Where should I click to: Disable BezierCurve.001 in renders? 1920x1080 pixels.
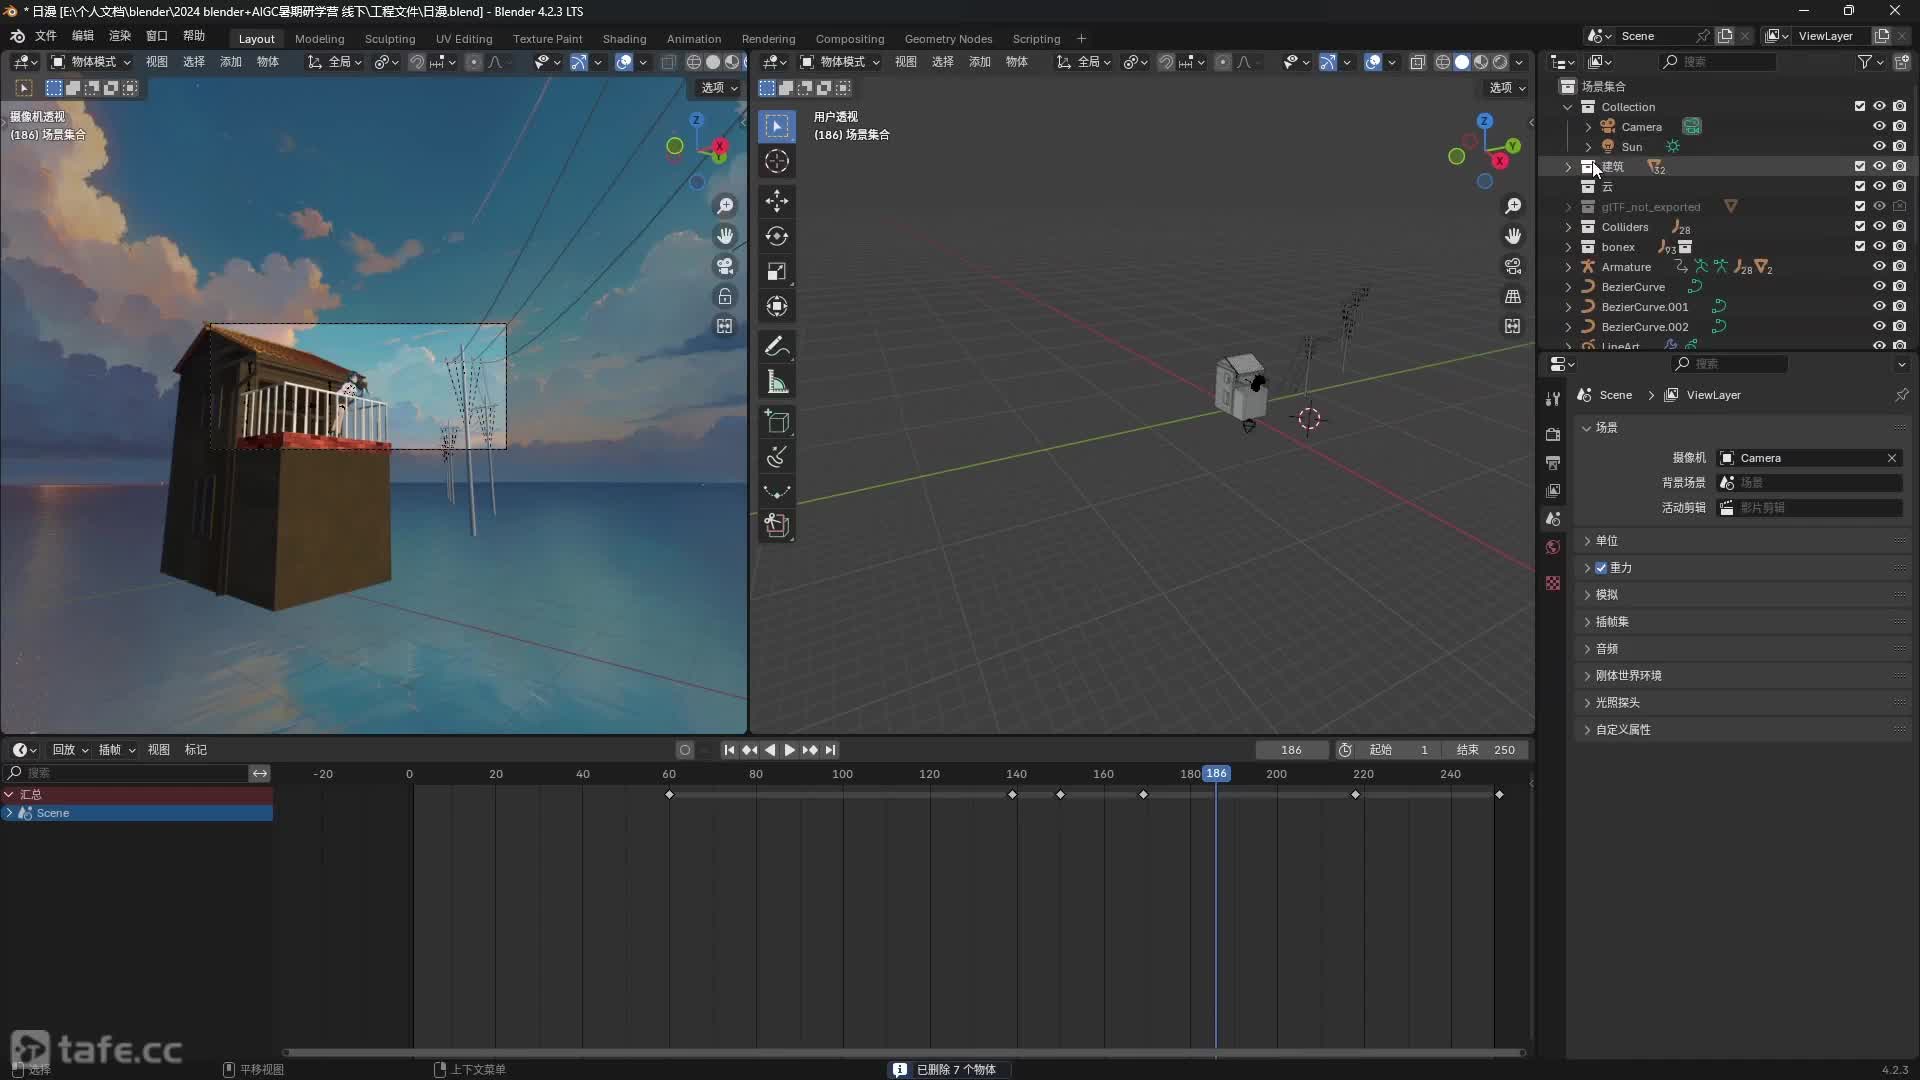(x=1899, y=307)
